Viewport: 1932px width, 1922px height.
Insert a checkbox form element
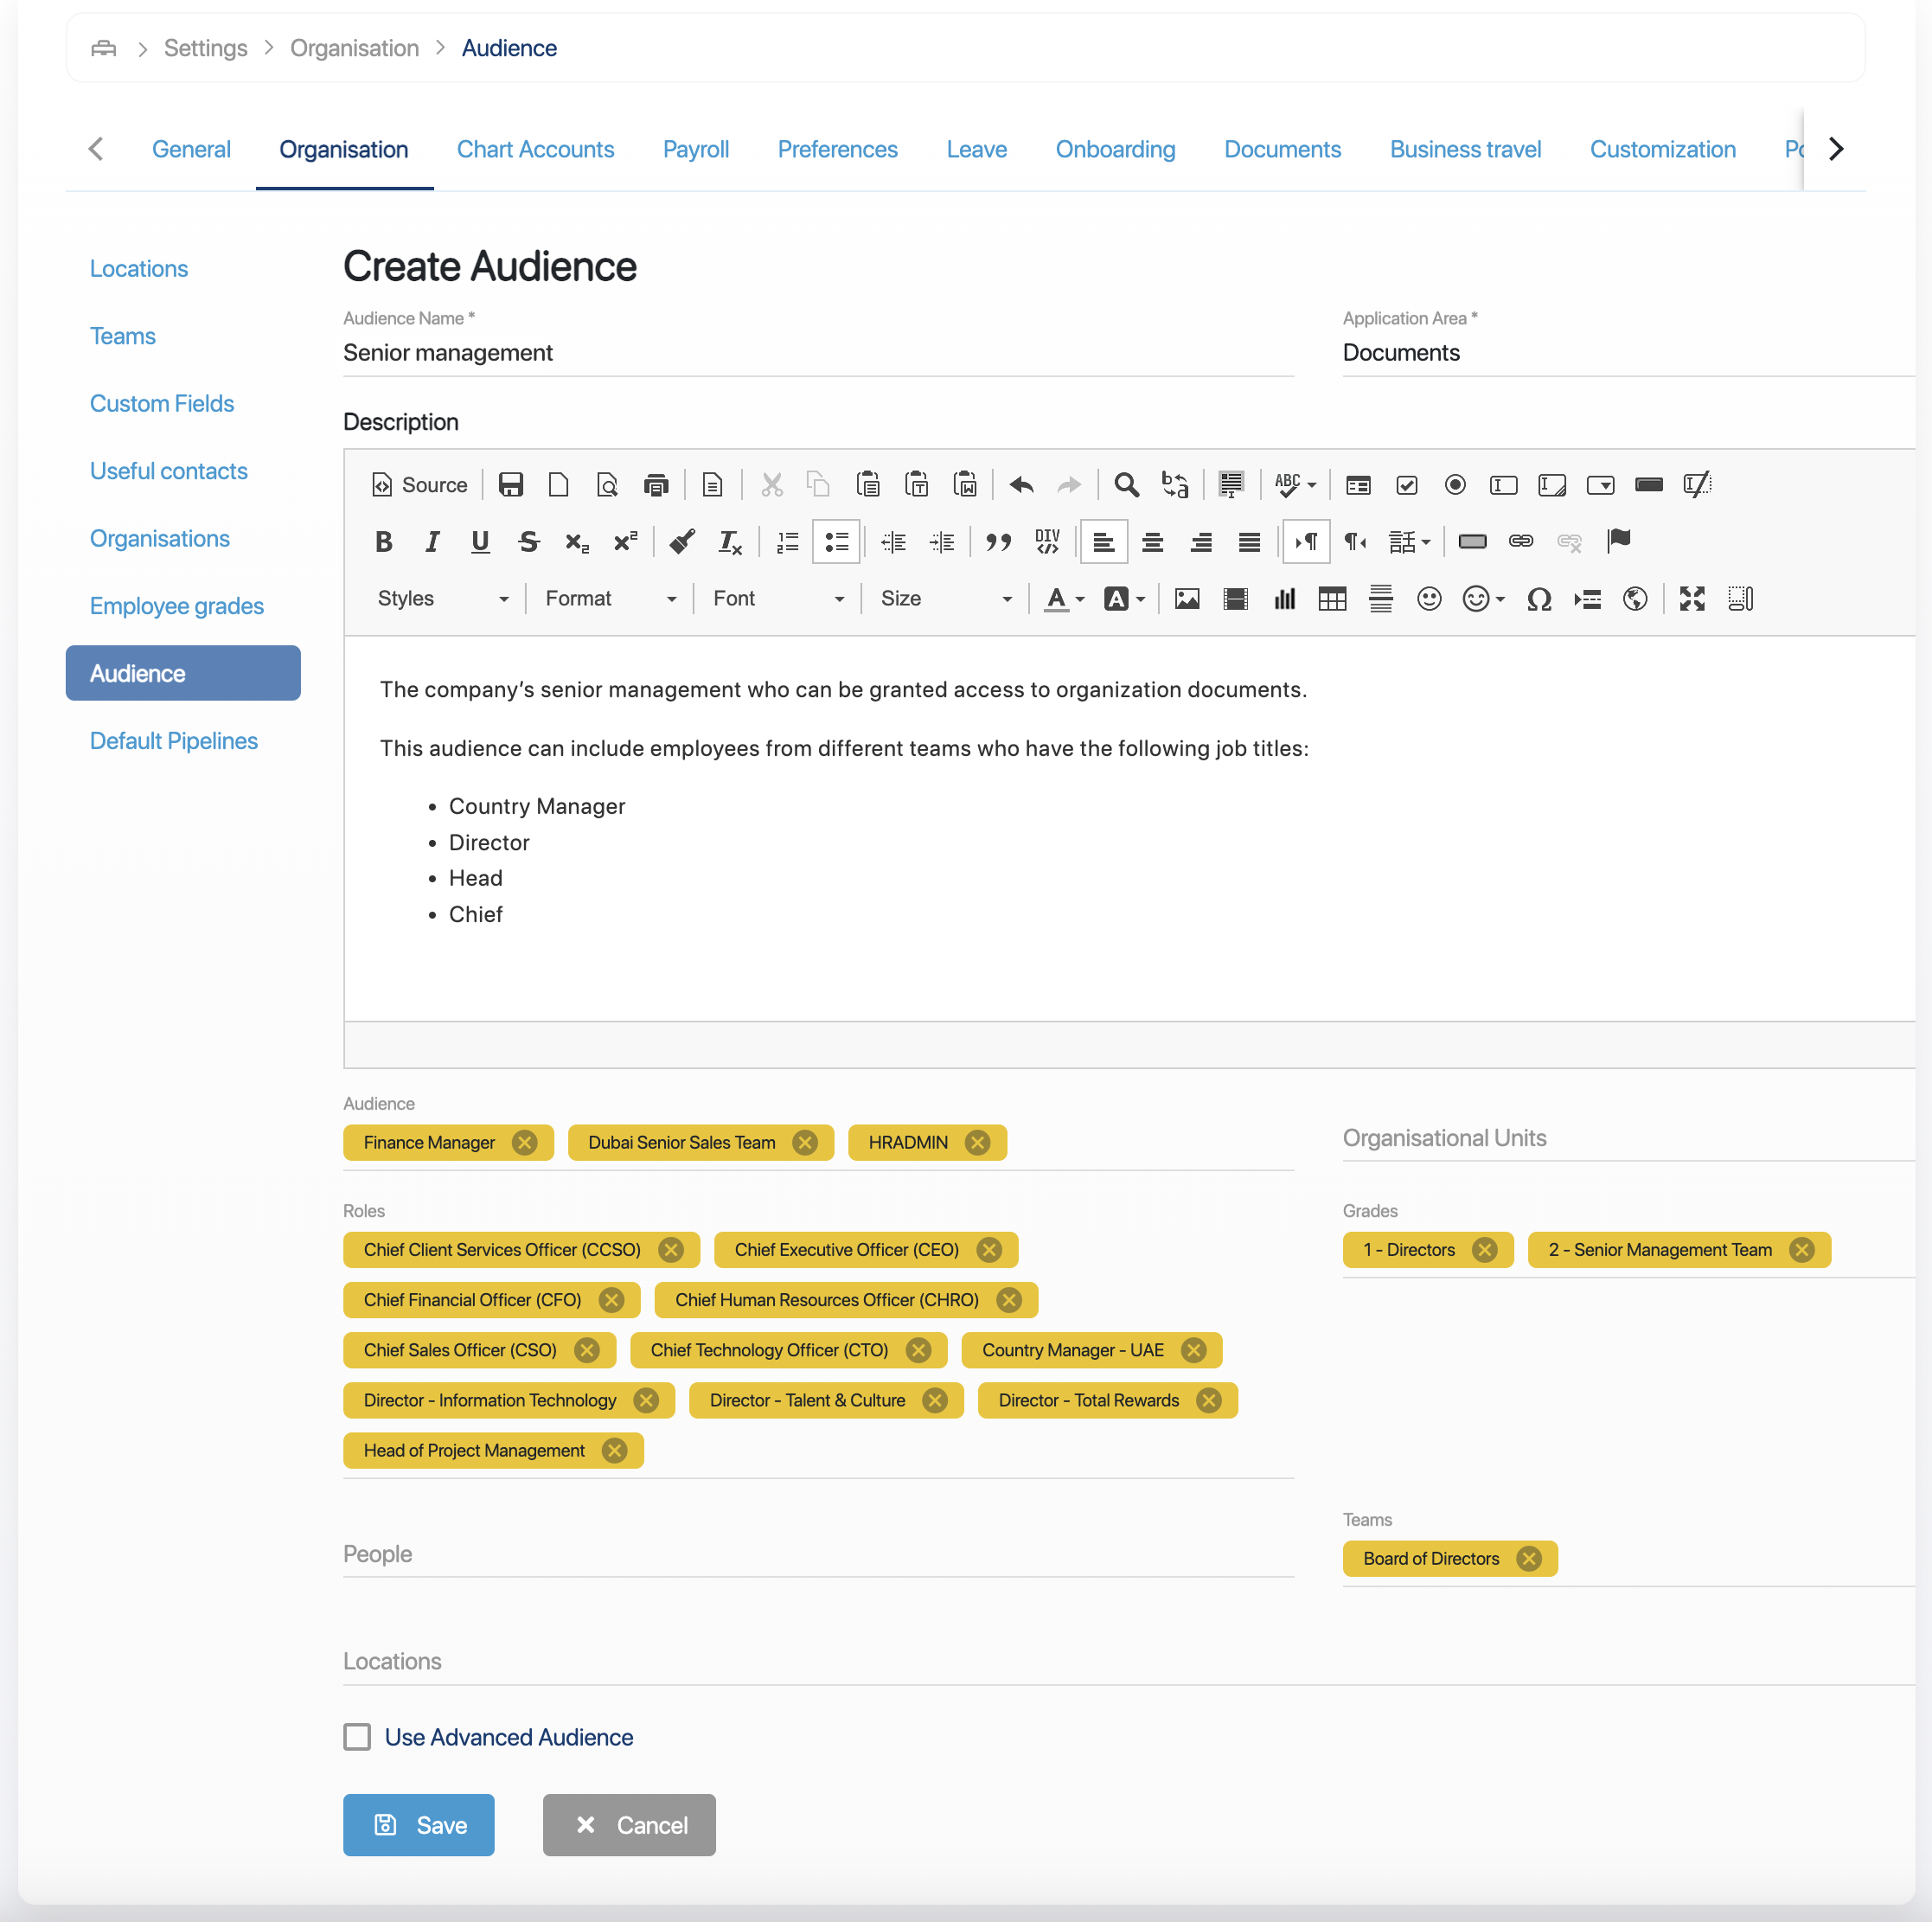coord(1407,485)
